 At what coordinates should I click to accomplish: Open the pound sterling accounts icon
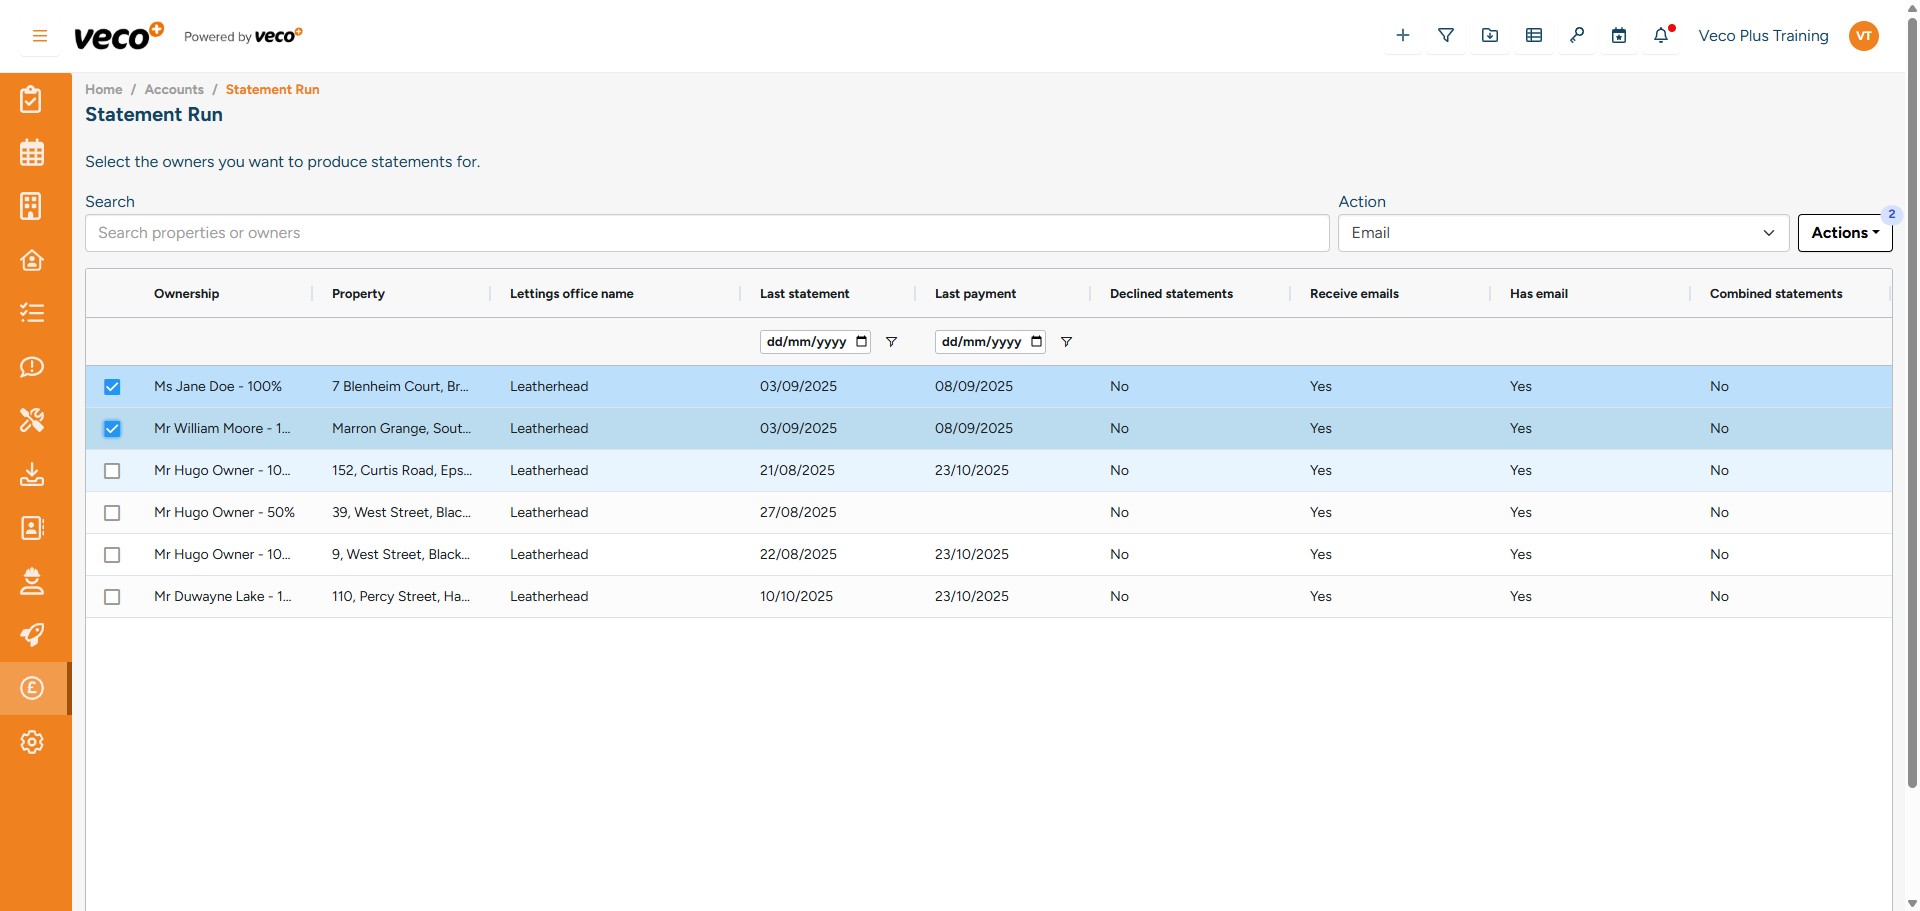(32, 688)
